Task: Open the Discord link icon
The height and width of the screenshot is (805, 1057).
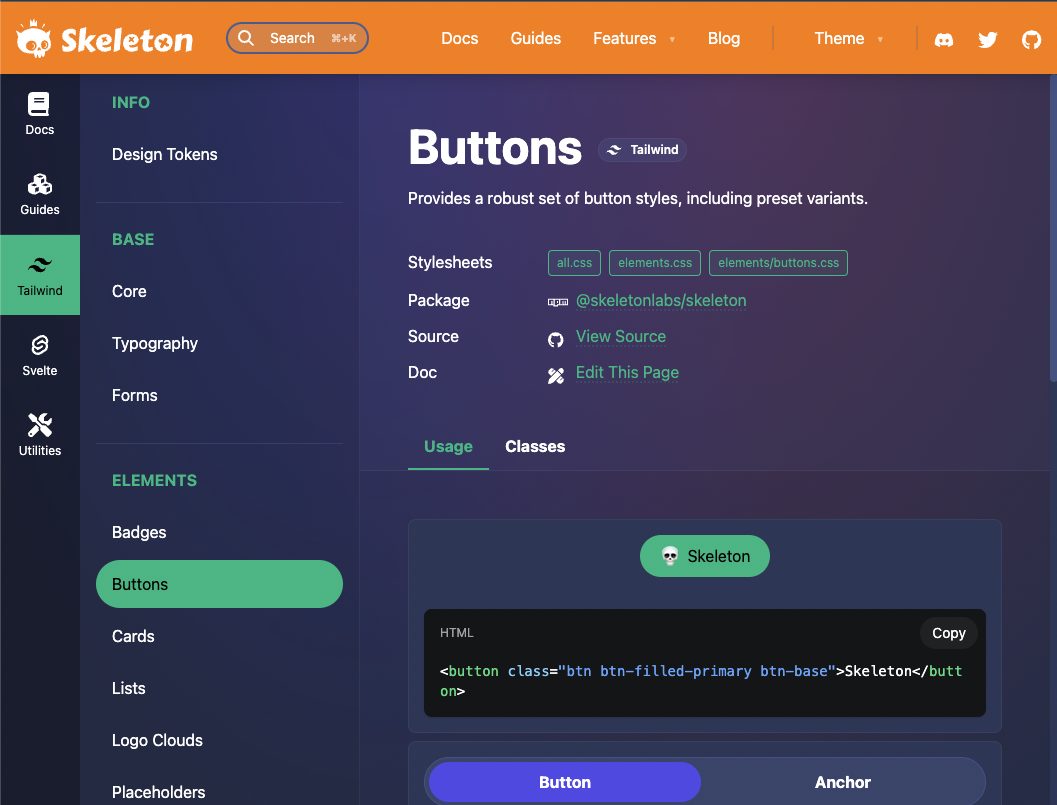Action: (944, 40)
